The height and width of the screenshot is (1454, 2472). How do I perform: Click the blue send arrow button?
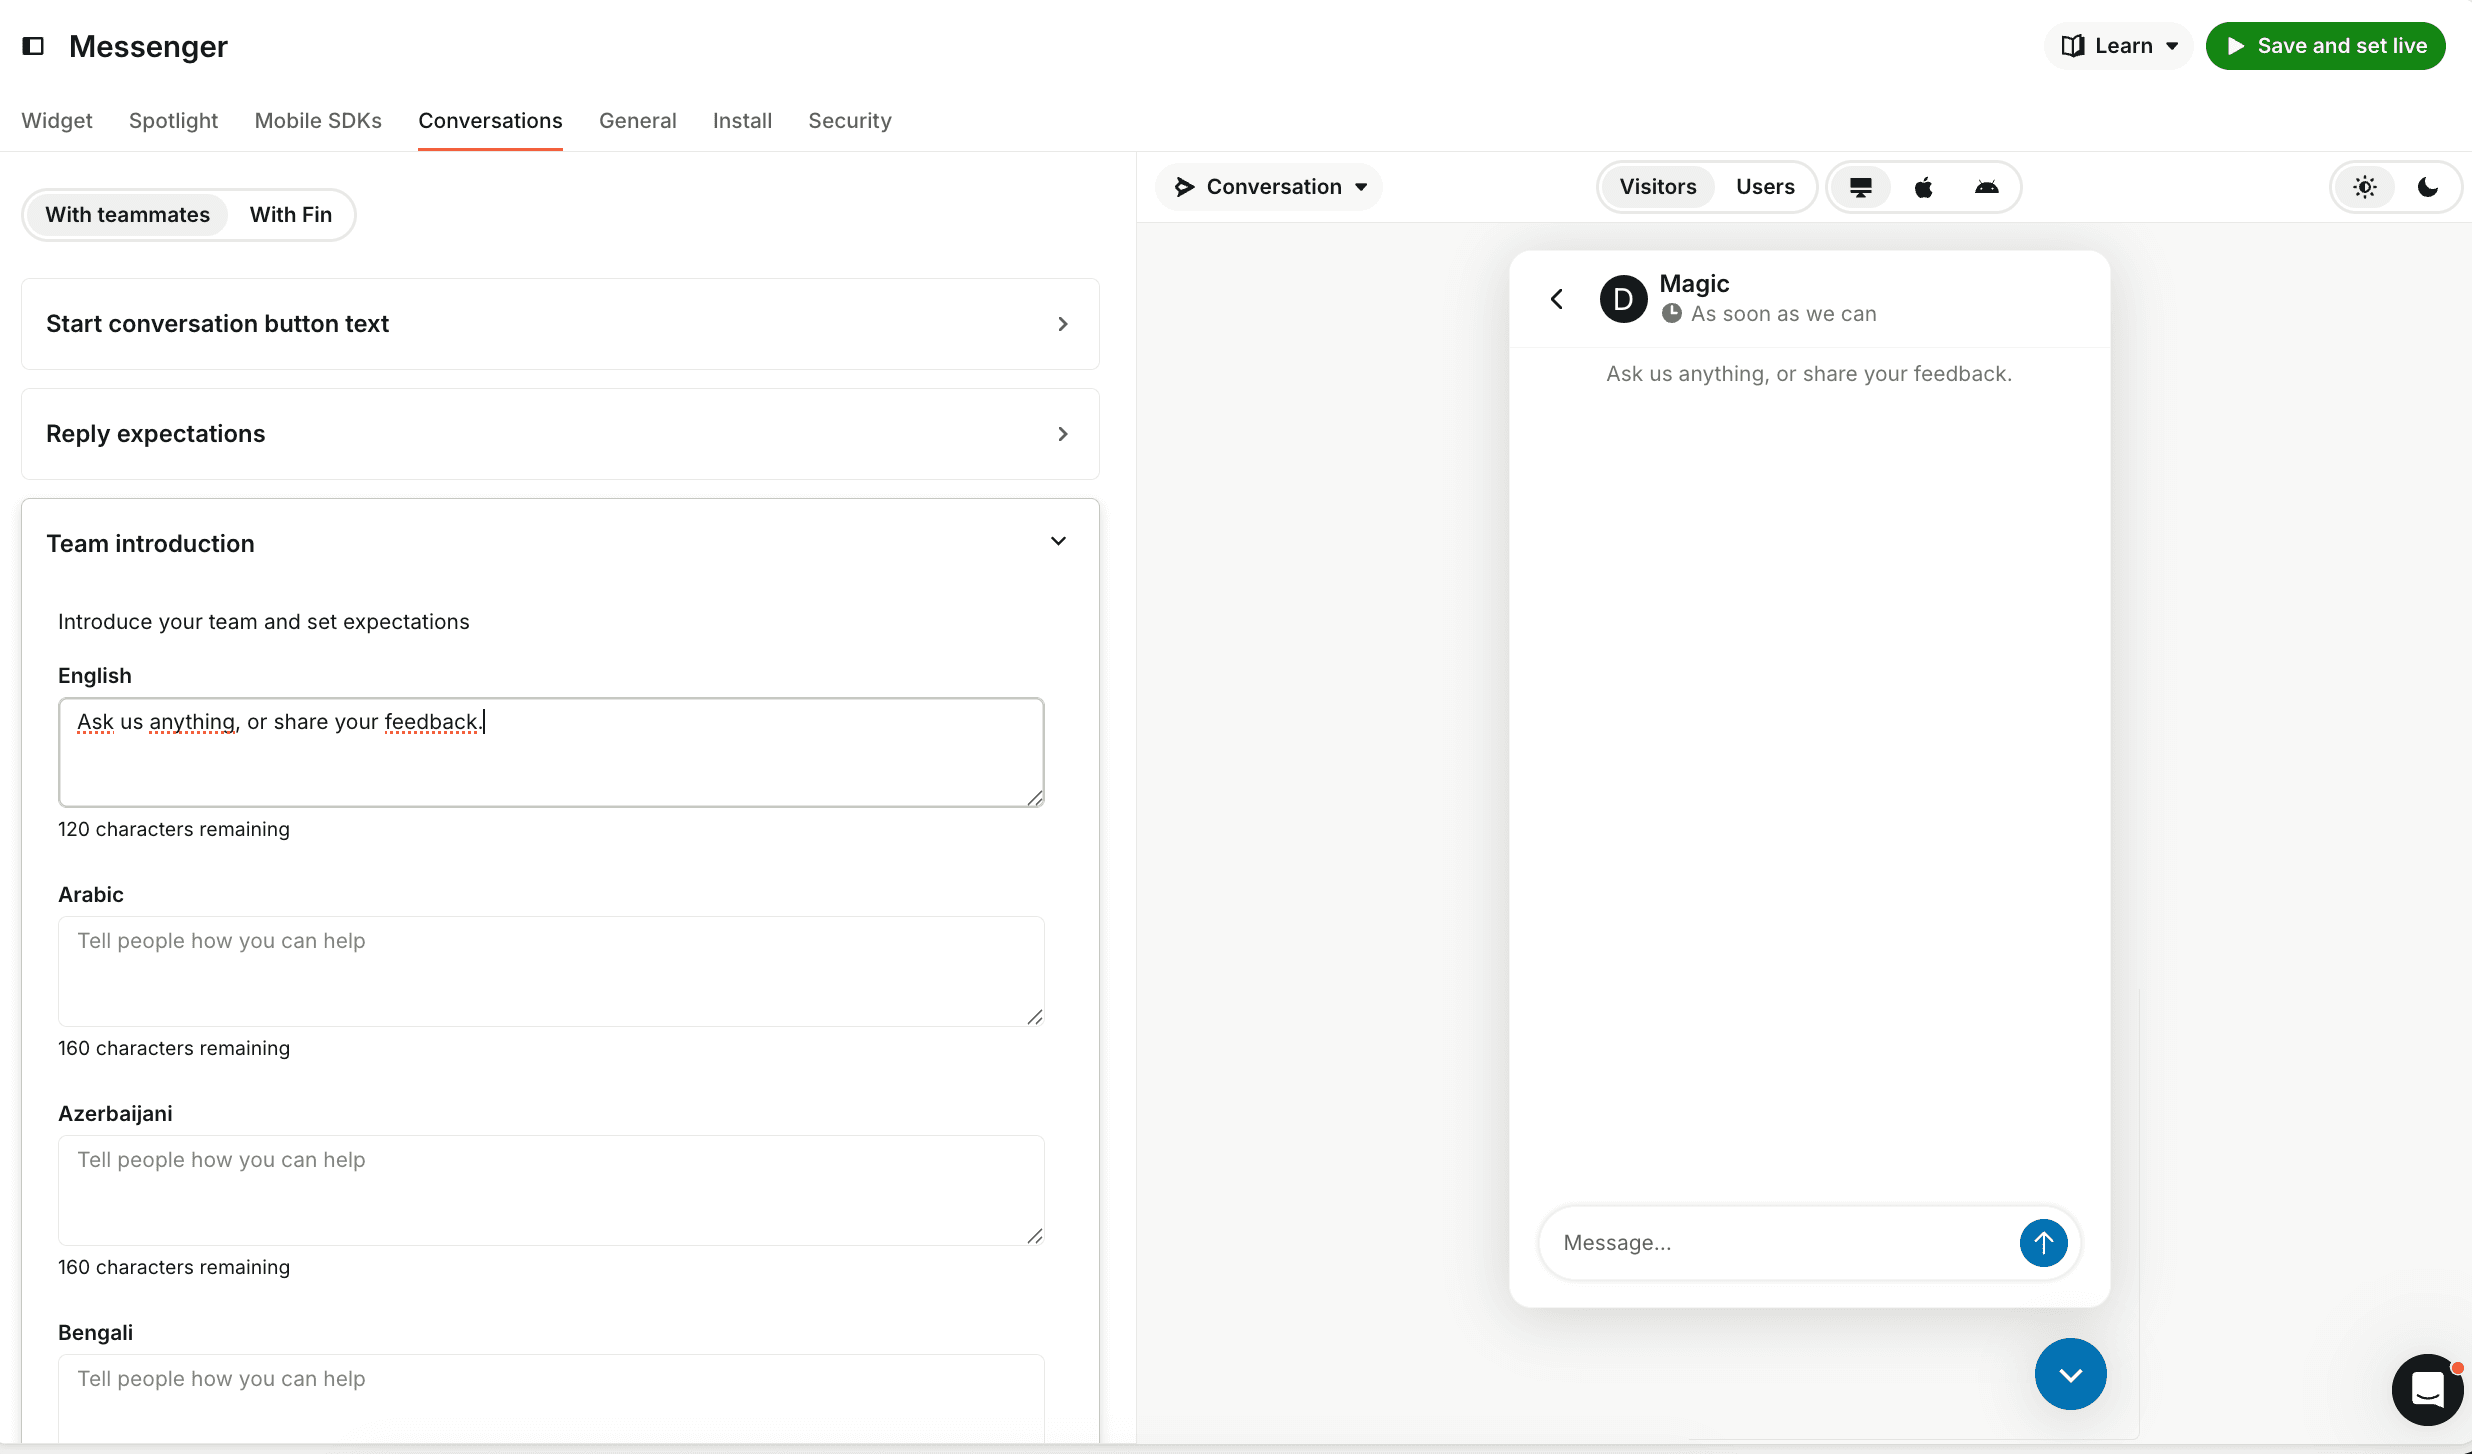(2043, 1243)
